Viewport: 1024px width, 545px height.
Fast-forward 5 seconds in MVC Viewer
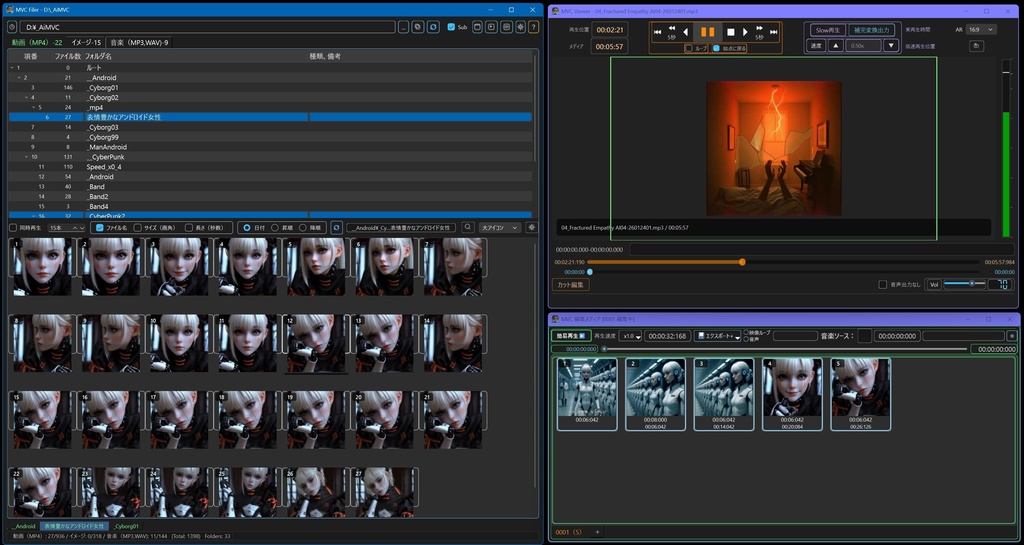click(x=759, y=33)
